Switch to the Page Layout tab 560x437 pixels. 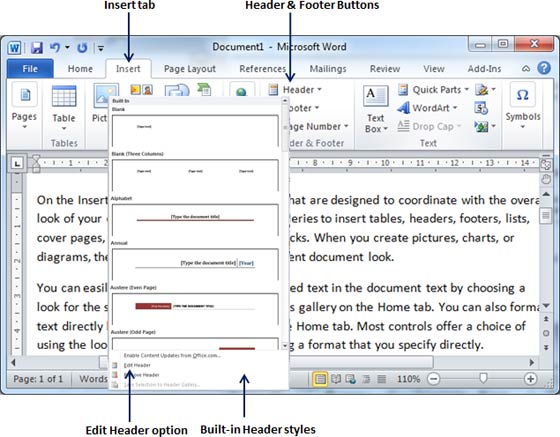(190, 69)
